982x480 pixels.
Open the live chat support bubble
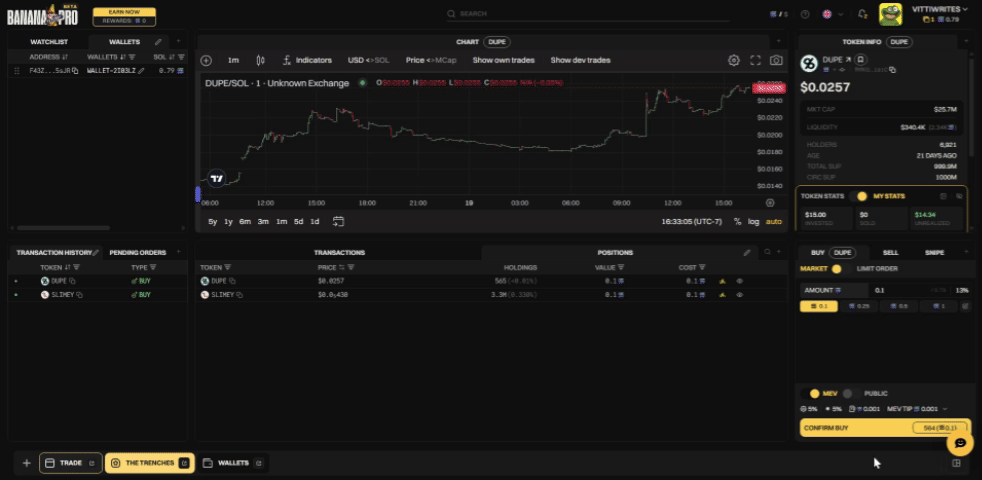[x=959, y=442]
